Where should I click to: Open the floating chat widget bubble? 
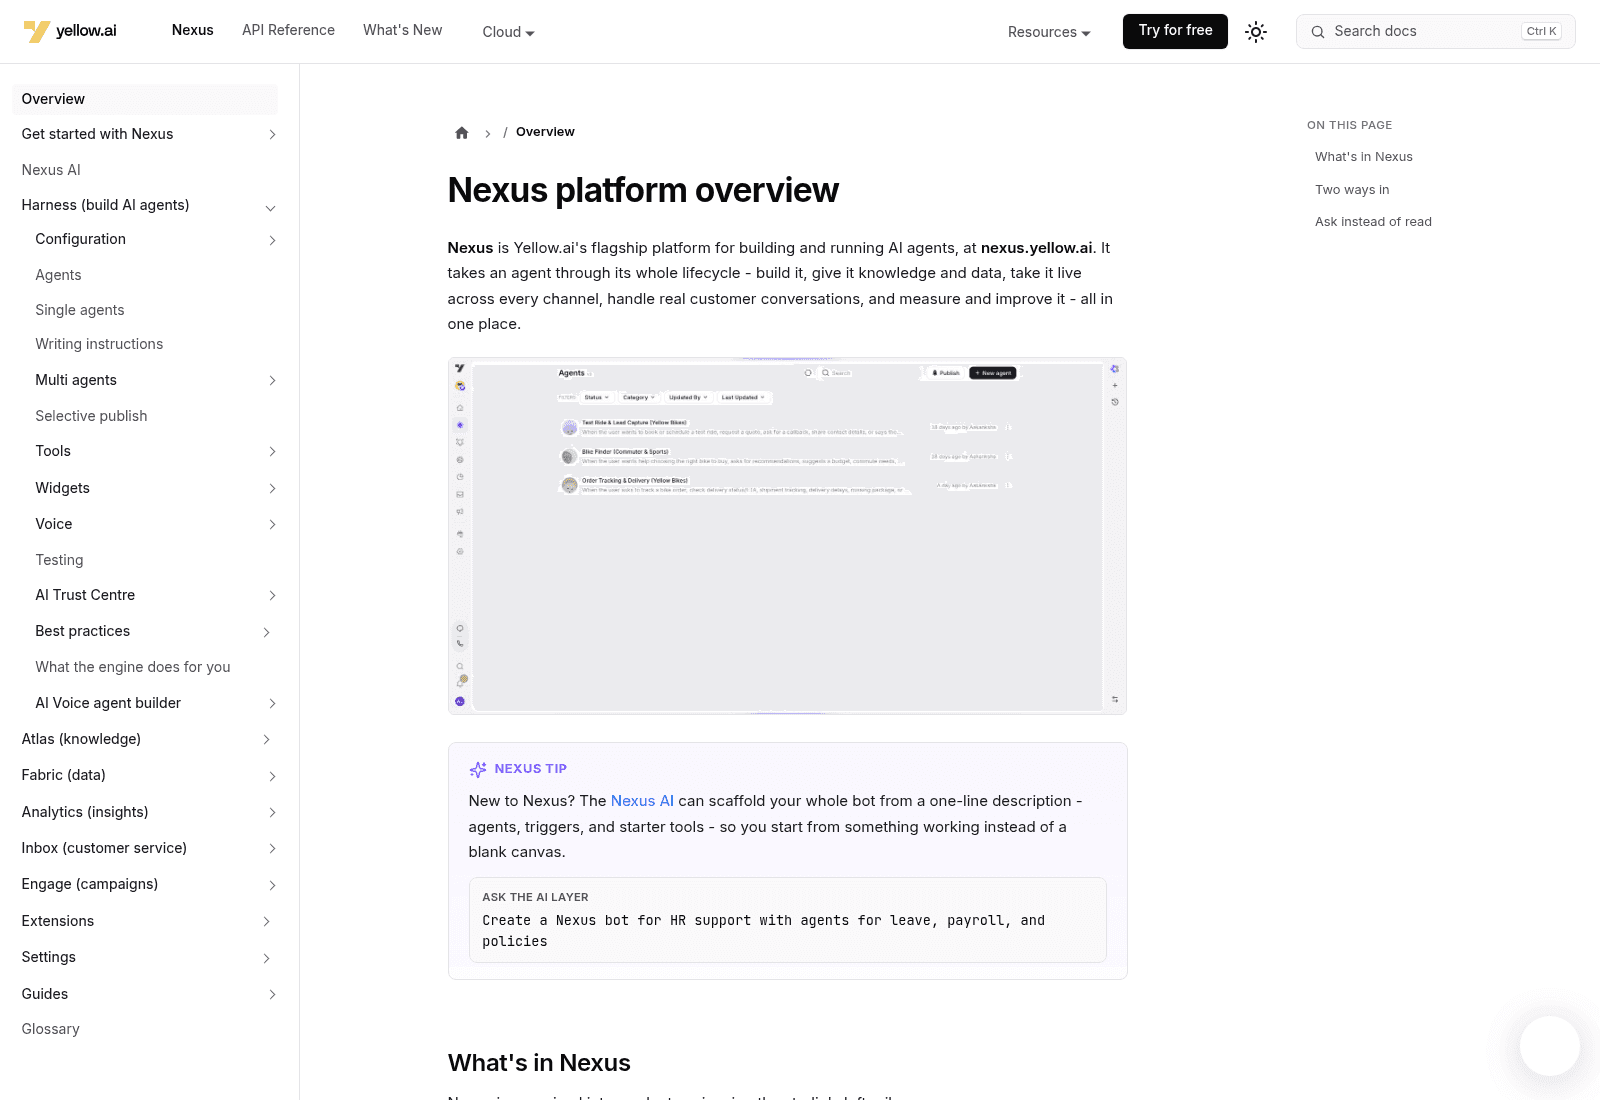point(1550,1046)
